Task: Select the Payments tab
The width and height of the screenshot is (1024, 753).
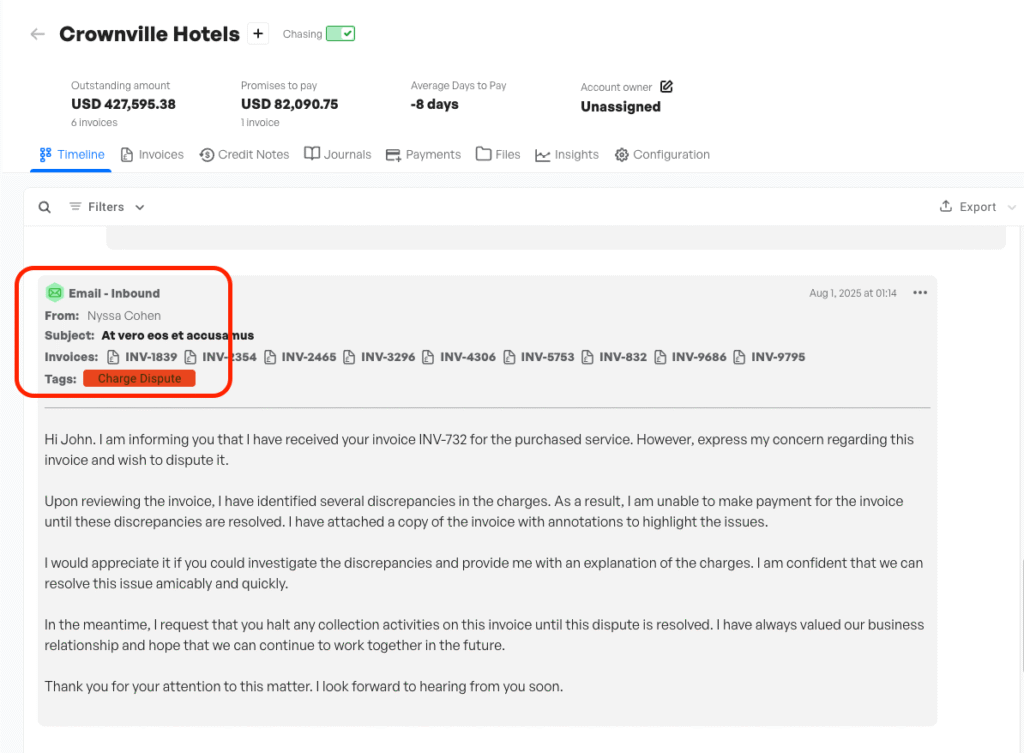Action: point(423,155)
